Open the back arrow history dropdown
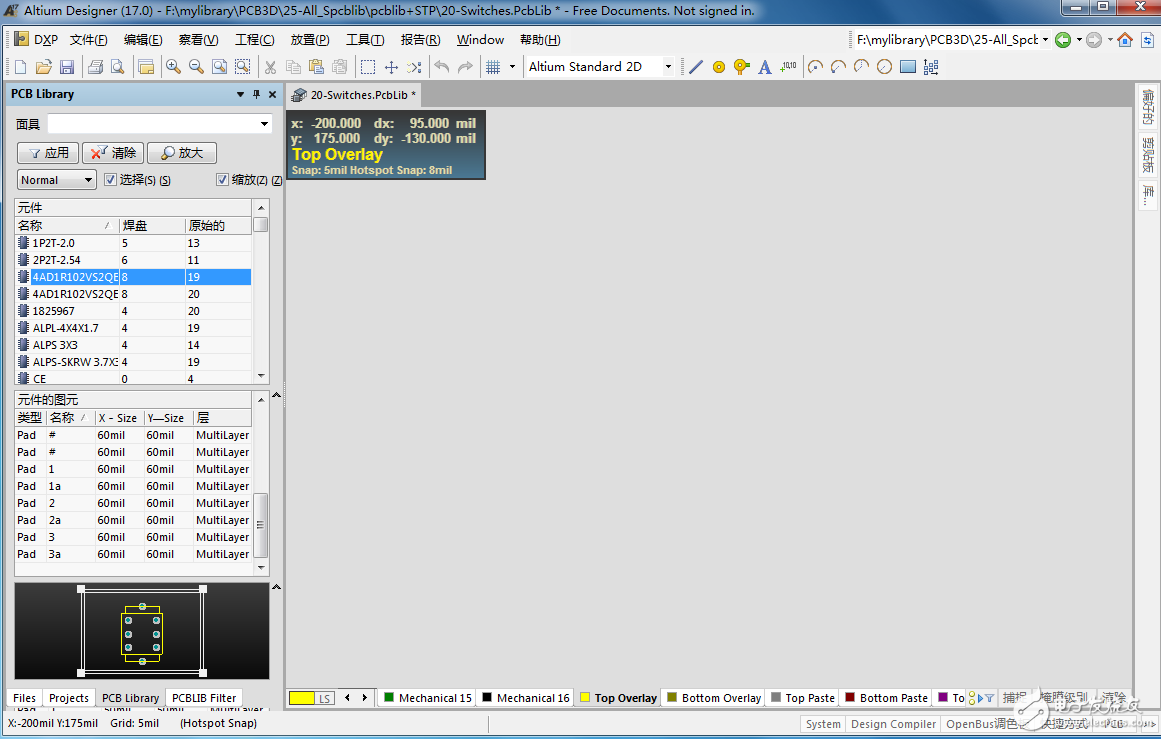This screenshot has height=739, width=1161. click(1079, 40)
